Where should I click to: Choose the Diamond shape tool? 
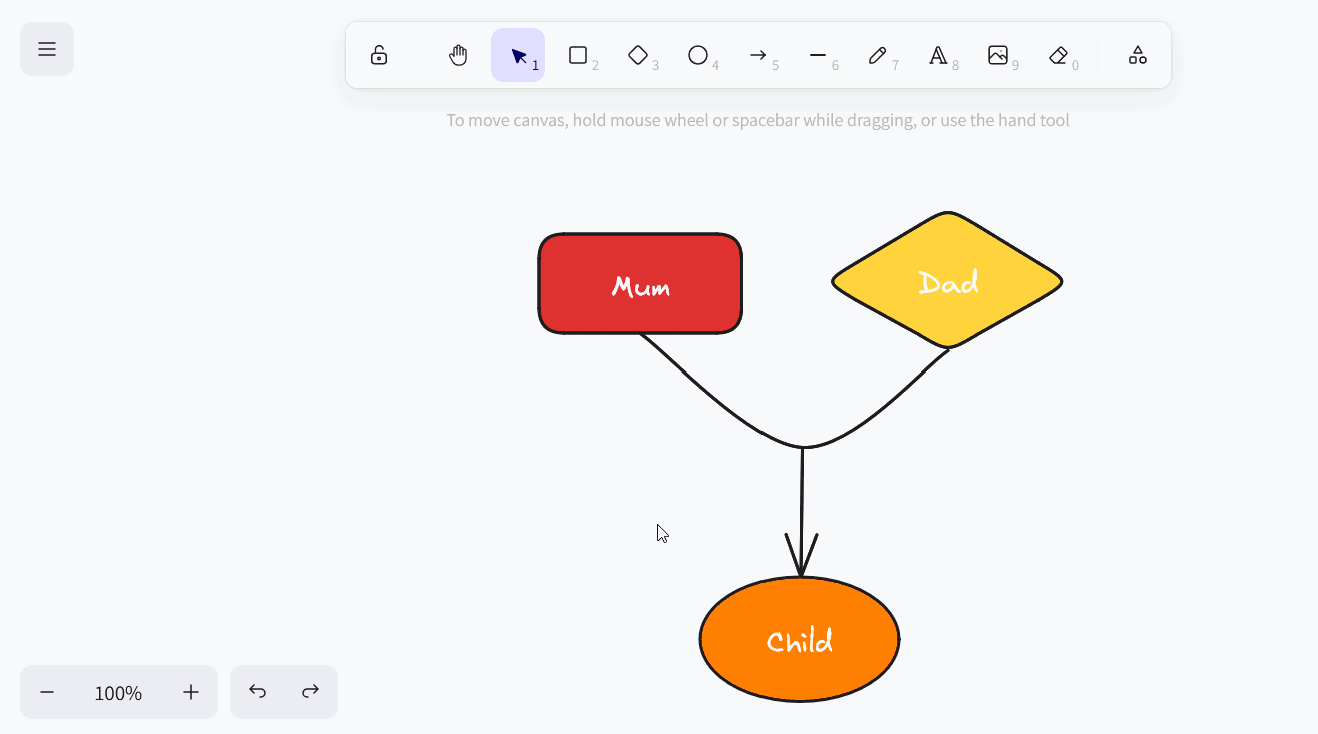(638, 55)
